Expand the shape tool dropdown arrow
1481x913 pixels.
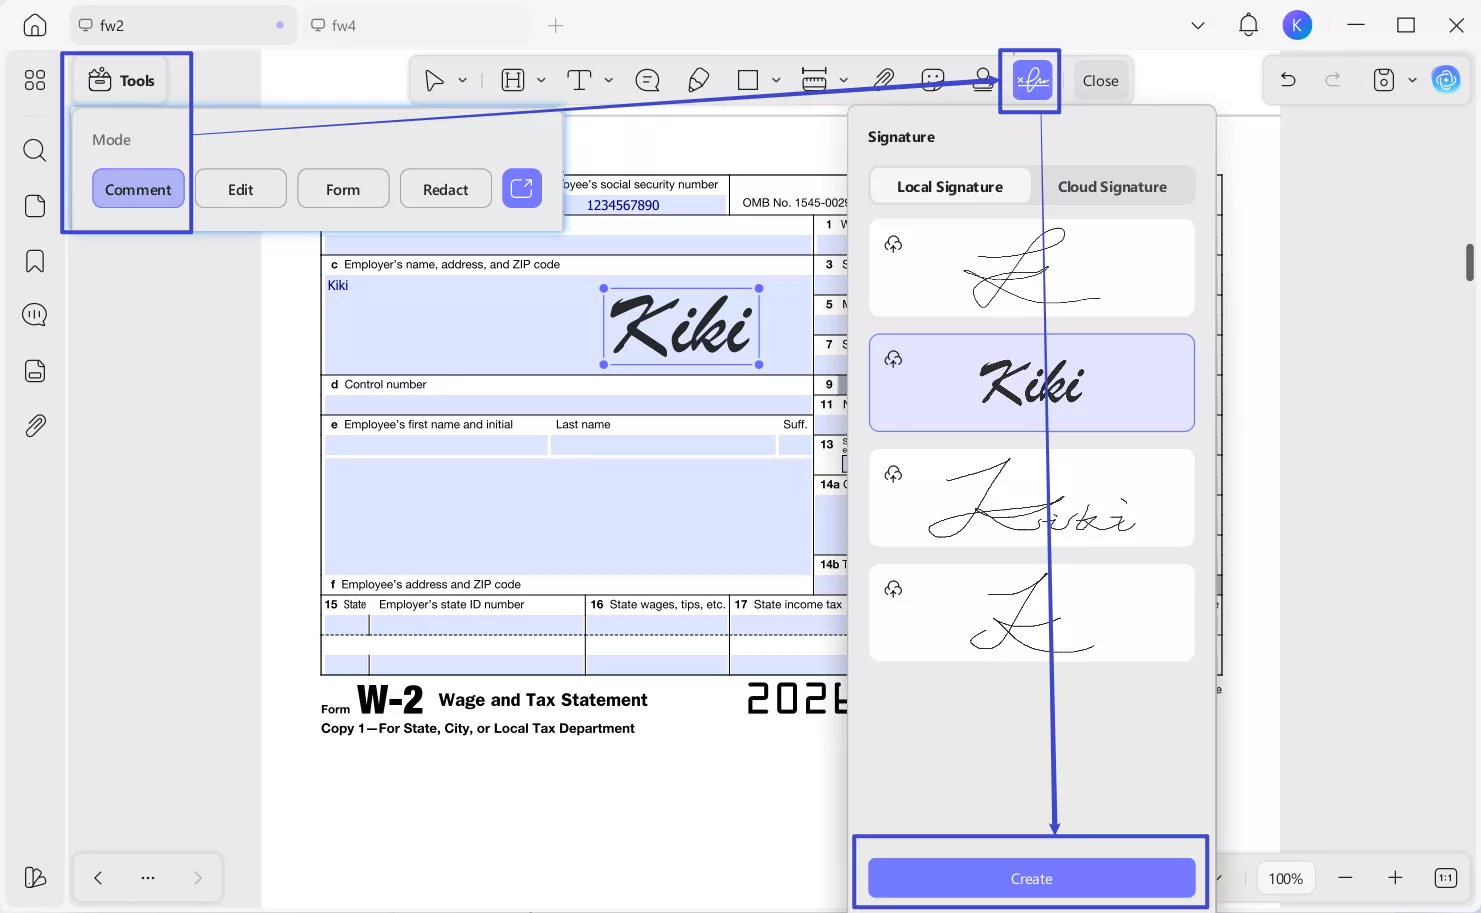(776, 80)
